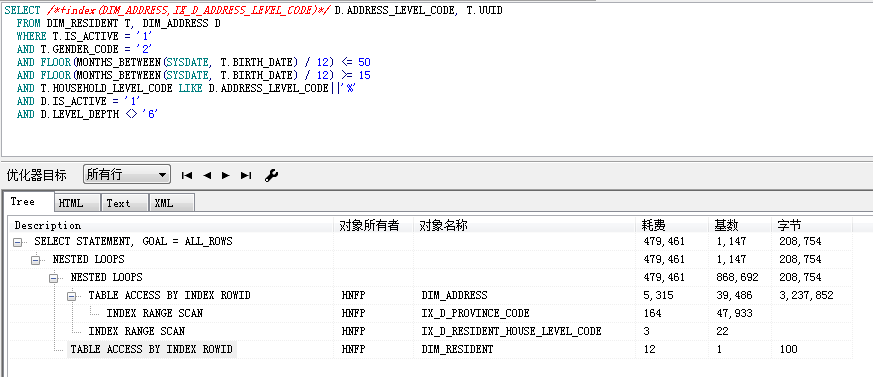This screenshot has width=873, height=377.
Task: Click the DIM_RESIDENT object name cell
Action: point(457,349)
